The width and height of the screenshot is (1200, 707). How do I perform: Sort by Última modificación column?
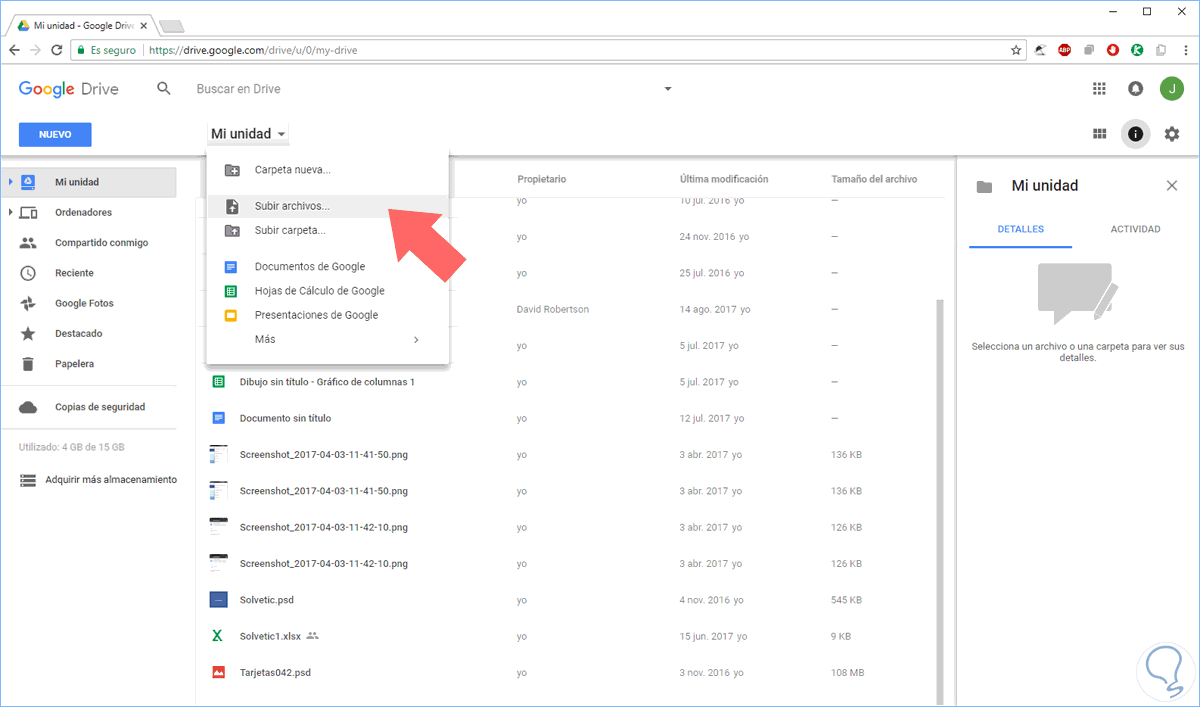coord(724,179)
